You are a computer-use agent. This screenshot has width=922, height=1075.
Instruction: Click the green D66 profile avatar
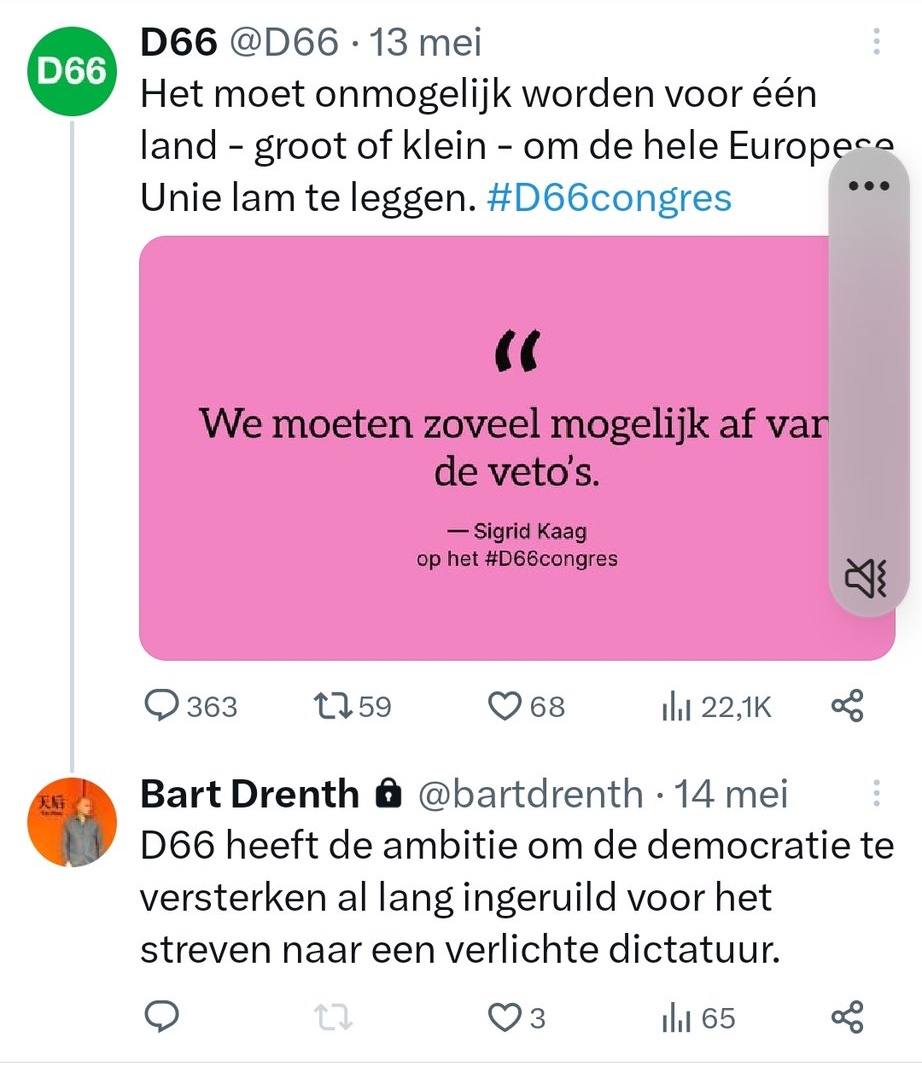(71, 71)
